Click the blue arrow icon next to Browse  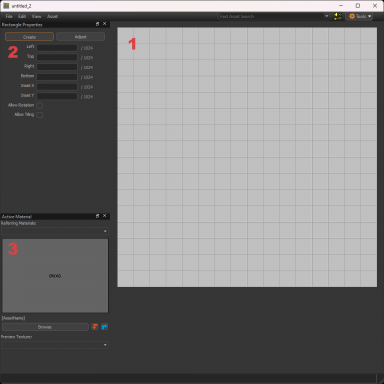click(104, 327)
